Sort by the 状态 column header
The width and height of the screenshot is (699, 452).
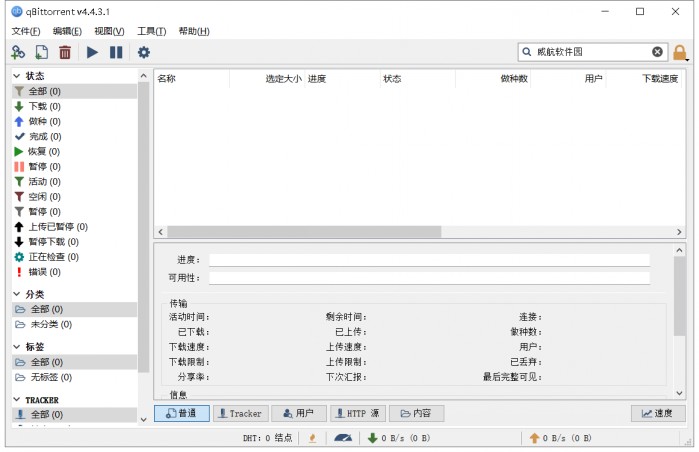[418, 79]
